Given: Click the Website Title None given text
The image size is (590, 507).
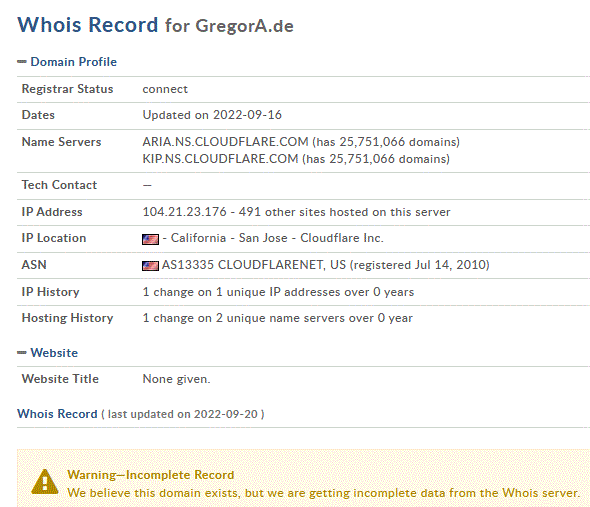Looking at the screenshot, I should (176, 379).
